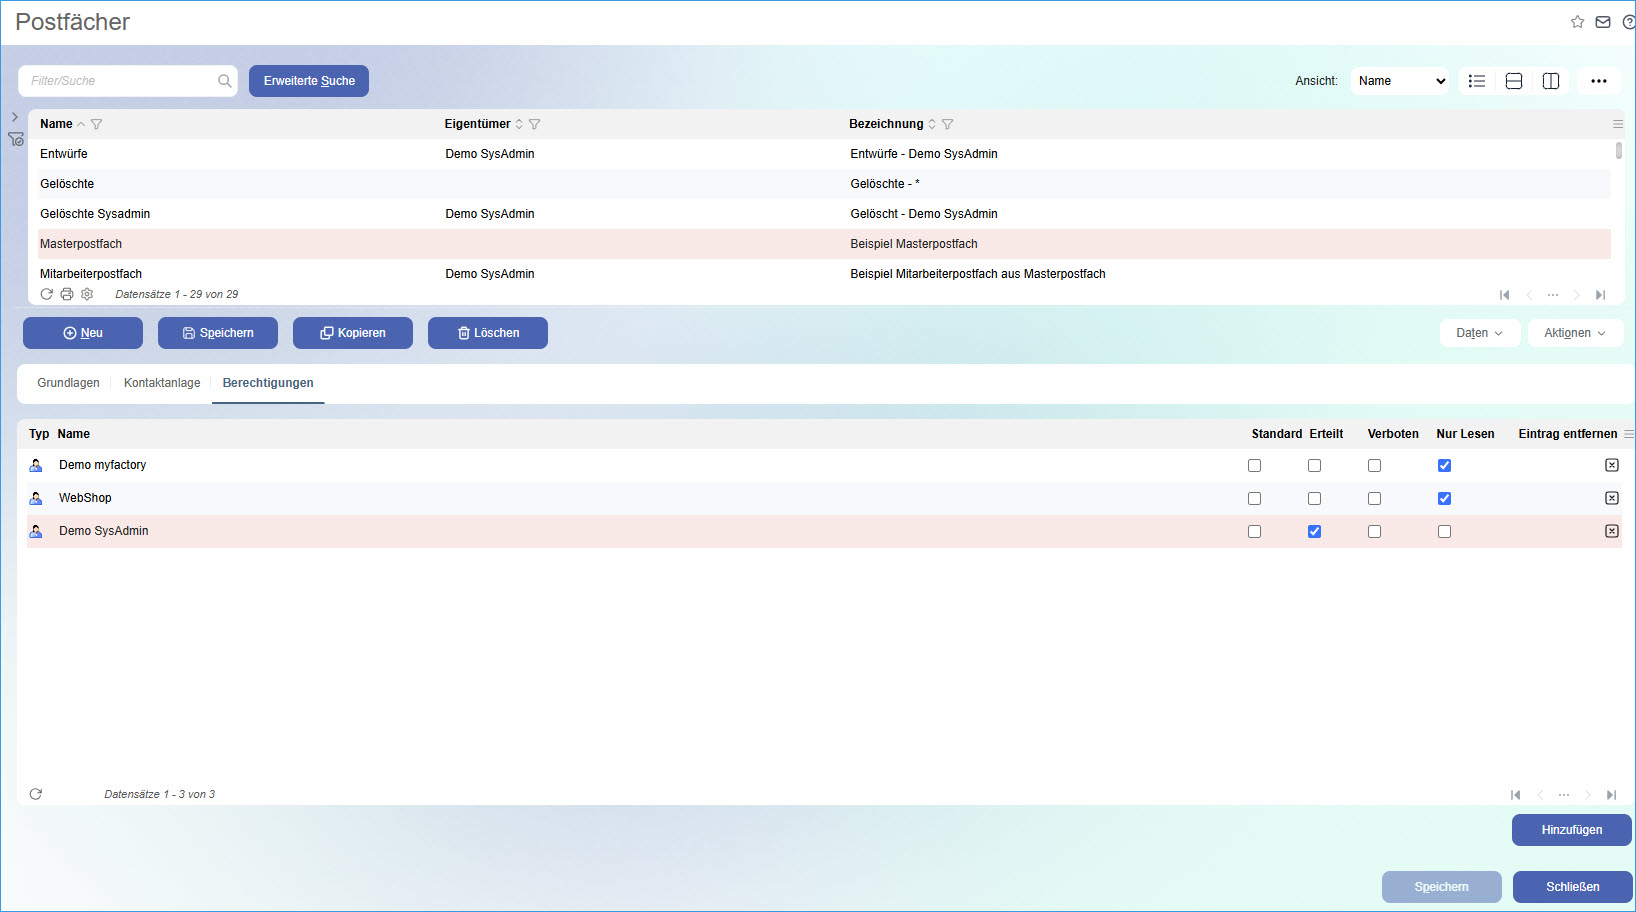Switch to the vertical split view icon
Screen dimensions: 1636x912
tap(1551, 81)
